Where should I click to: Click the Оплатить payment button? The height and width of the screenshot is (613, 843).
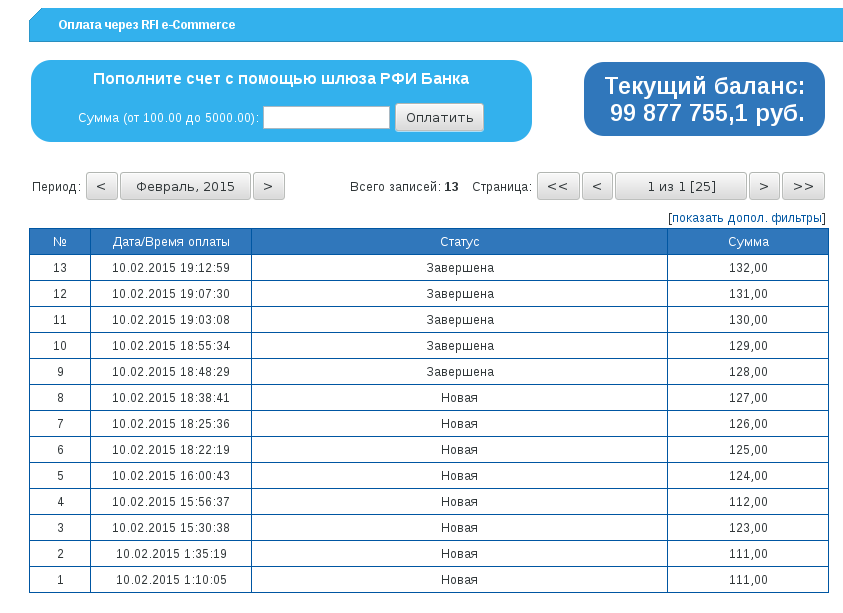pyautogui.click(x=439, y=118)
